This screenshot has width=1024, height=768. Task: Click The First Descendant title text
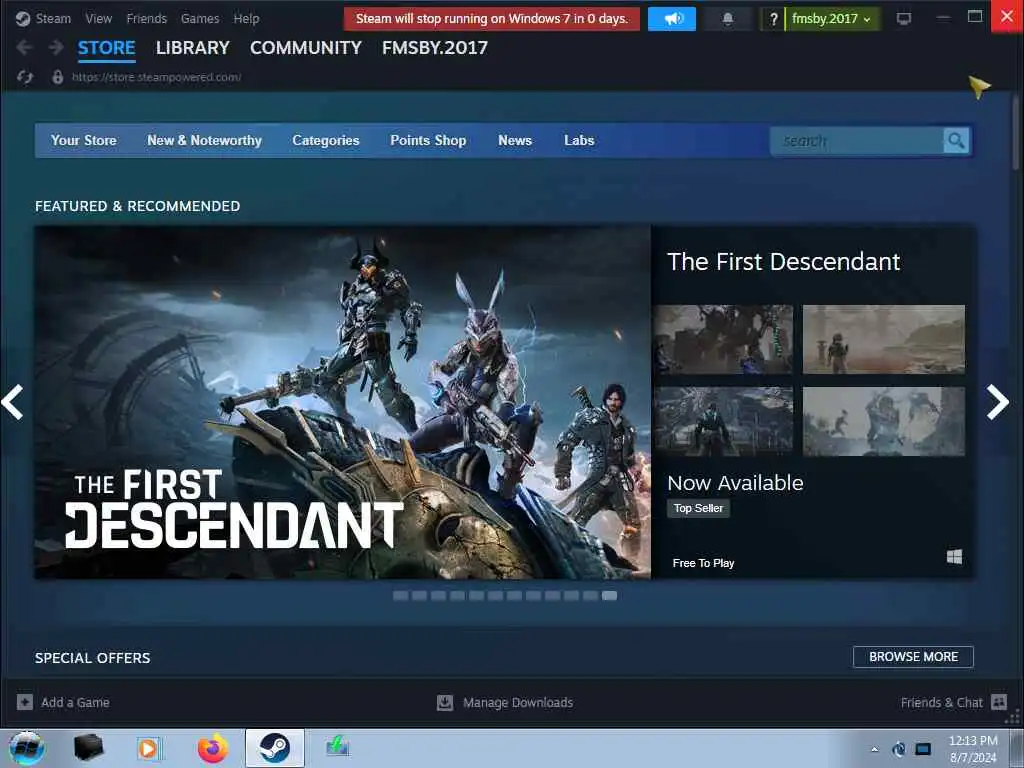tap(784, 262)
